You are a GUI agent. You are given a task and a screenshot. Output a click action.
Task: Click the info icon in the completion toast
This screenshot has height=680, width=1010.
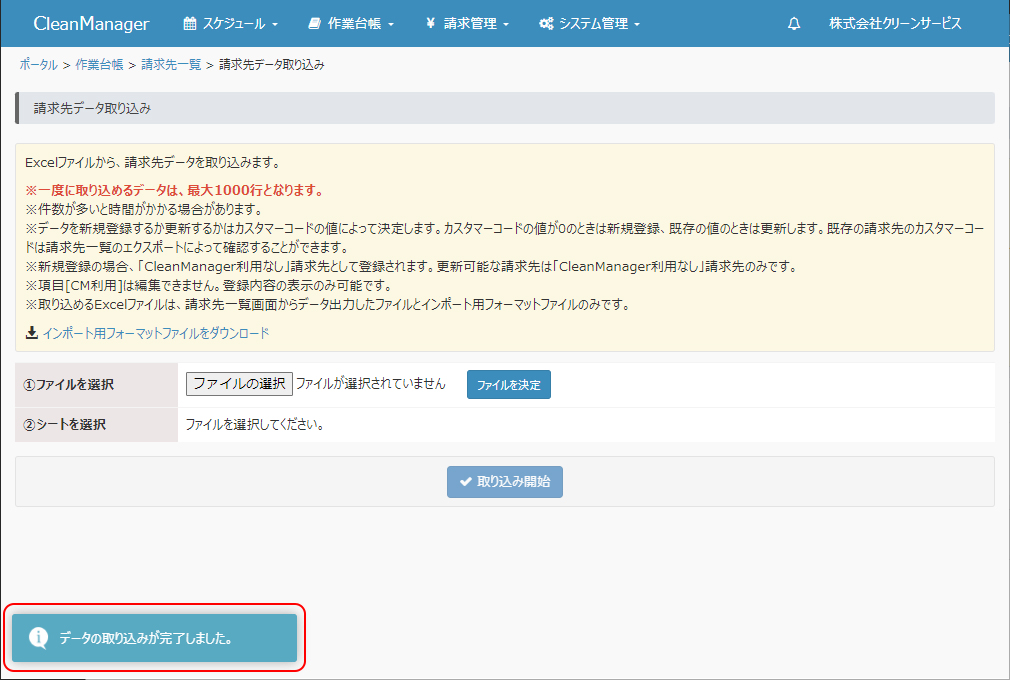[38, 637]
